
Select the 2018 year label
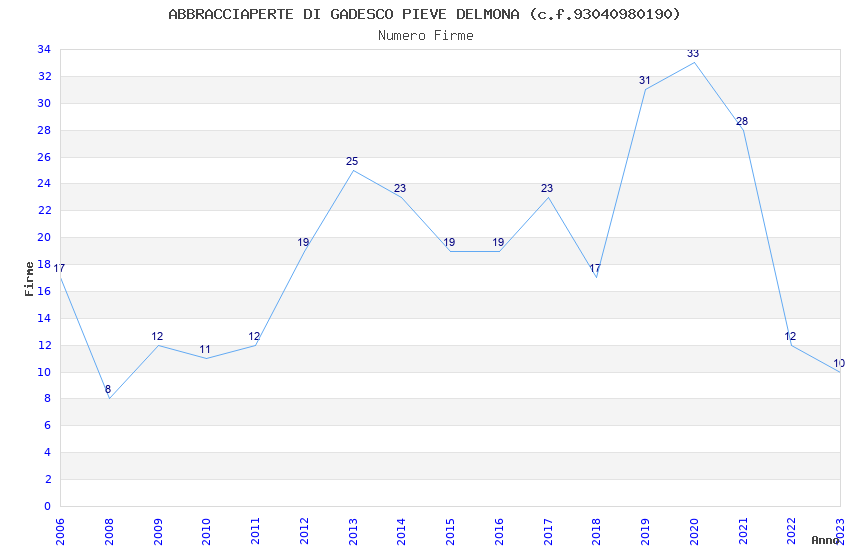pos(596,532)
